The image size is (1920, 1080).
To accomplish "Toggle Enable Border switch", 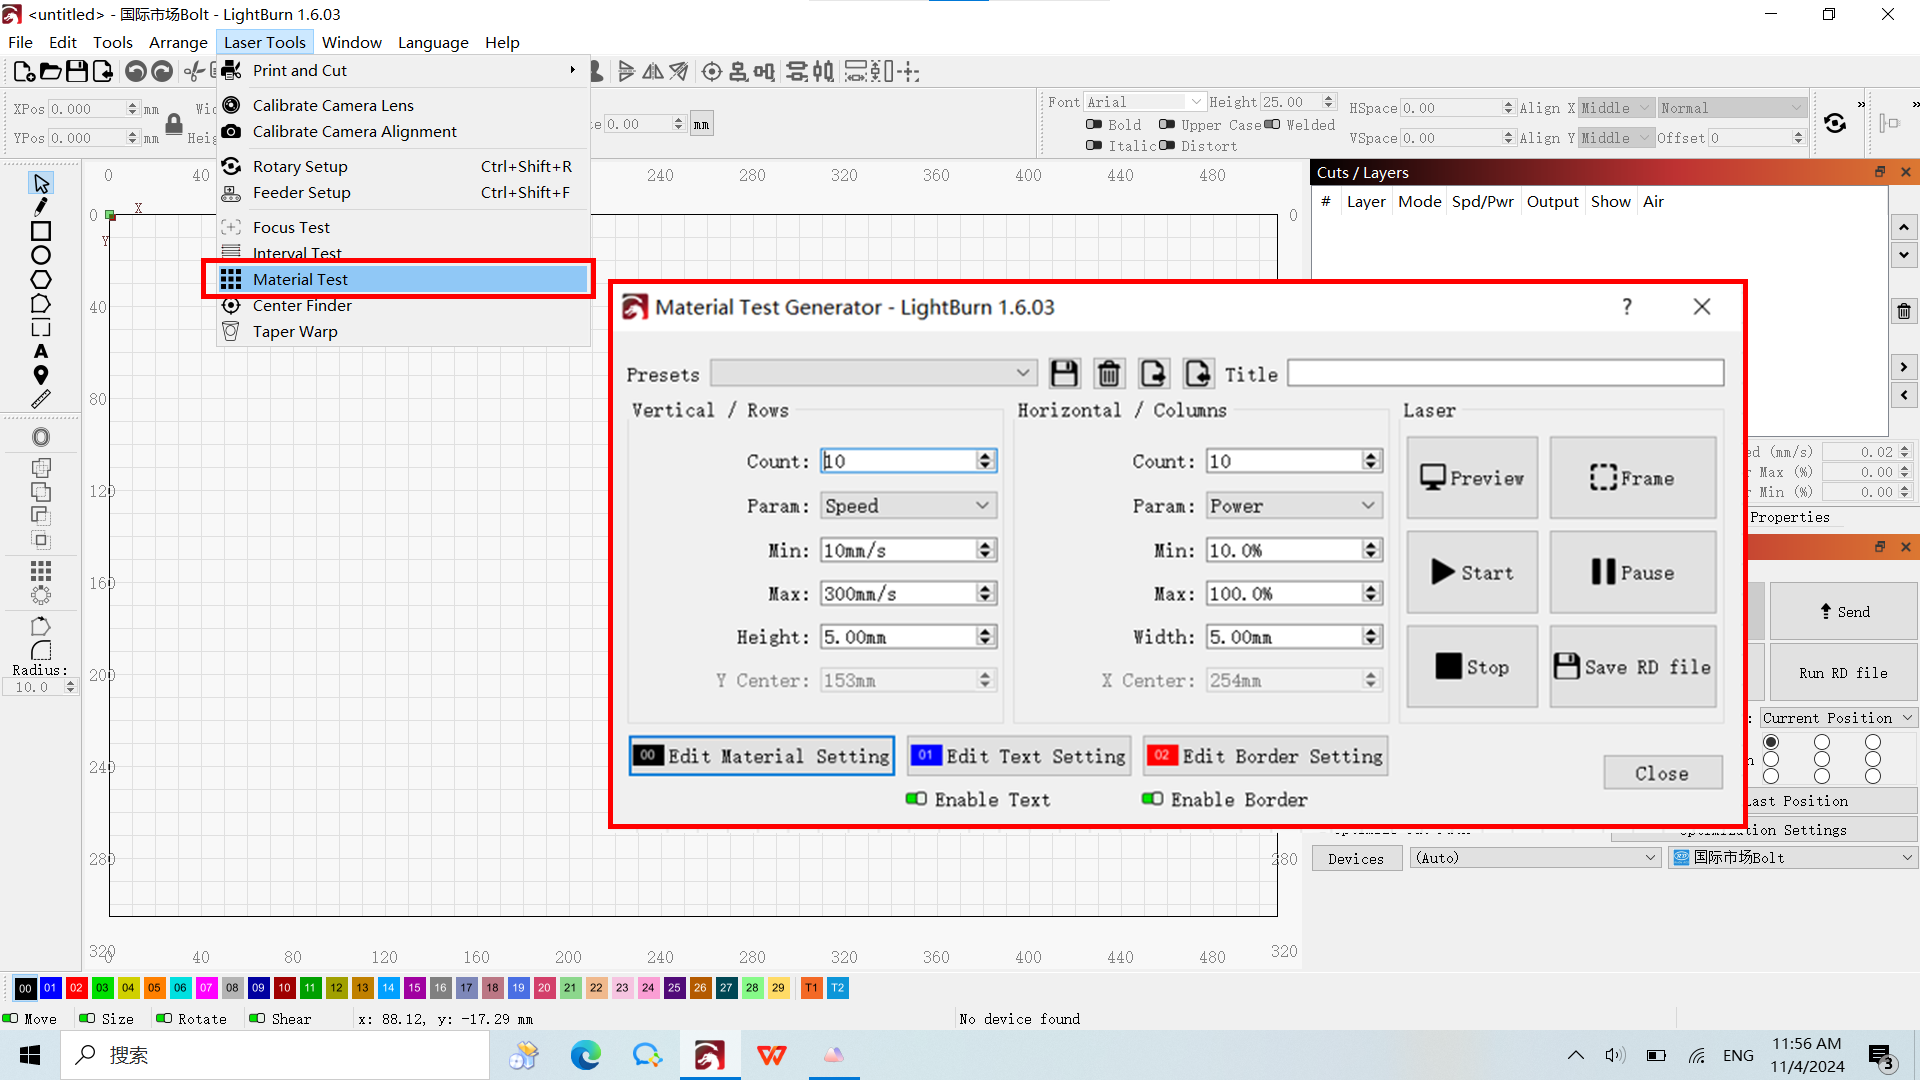I will 1152,798.
